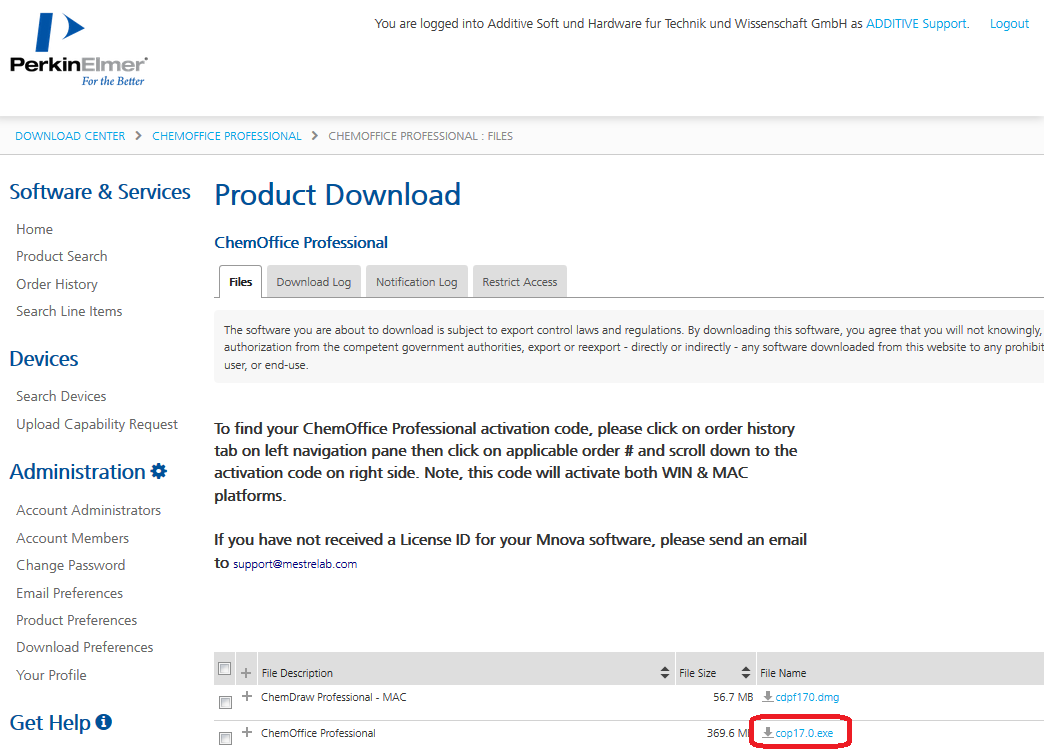The image size is (1044, 750).
Task: Open Account Administrators page
Action: point(89,510)
